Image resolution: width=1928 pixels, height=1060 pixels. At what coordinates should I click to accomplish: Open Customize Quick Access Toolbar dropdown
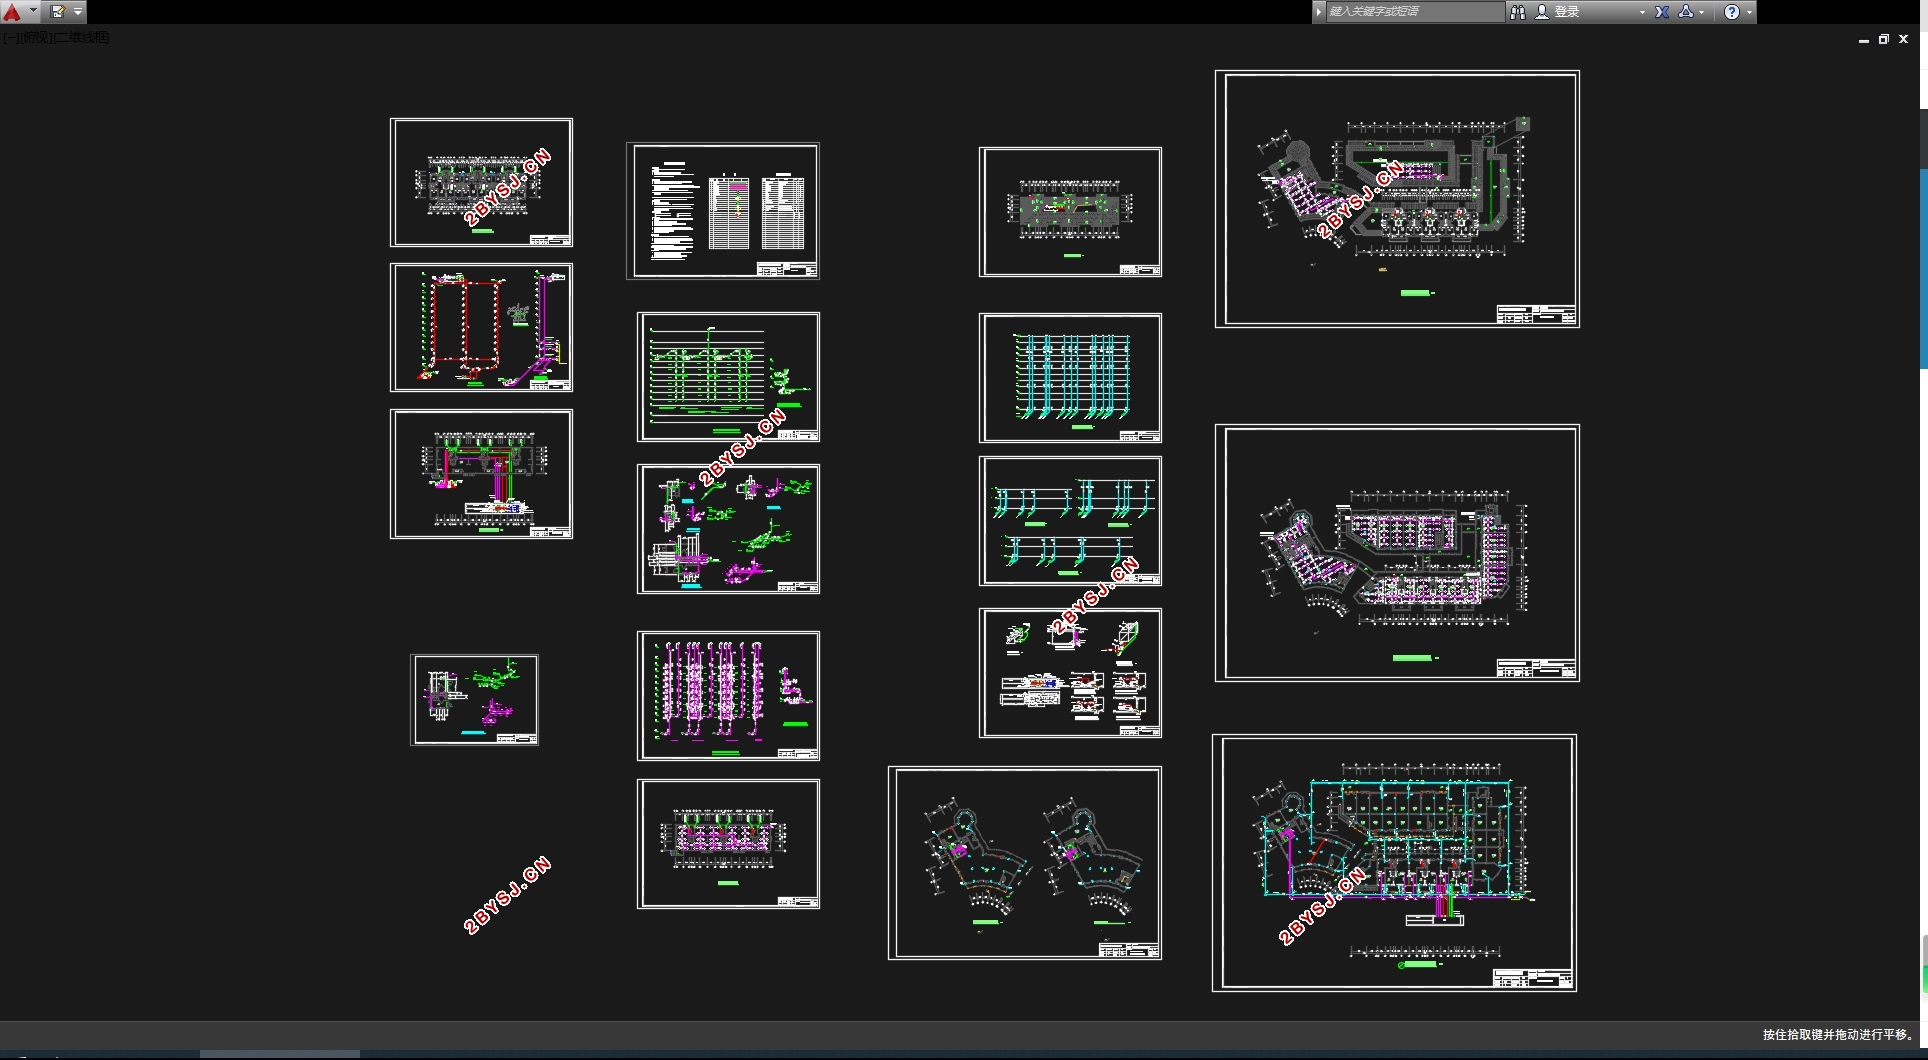(x=78, y=12)
